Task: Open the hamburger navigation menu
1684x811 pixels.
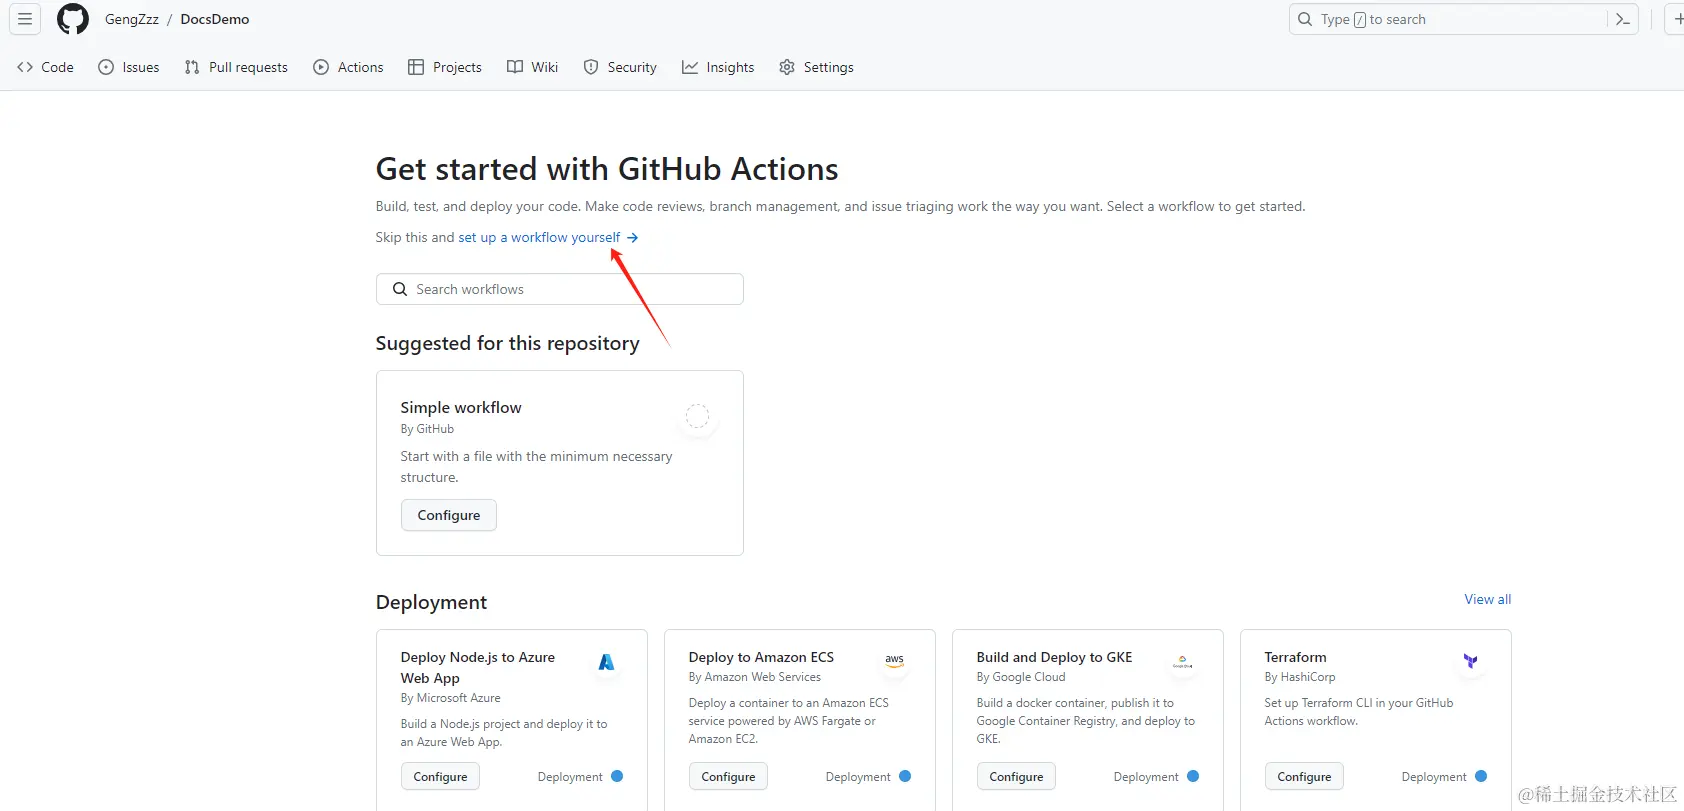Action: click(25, 19)
